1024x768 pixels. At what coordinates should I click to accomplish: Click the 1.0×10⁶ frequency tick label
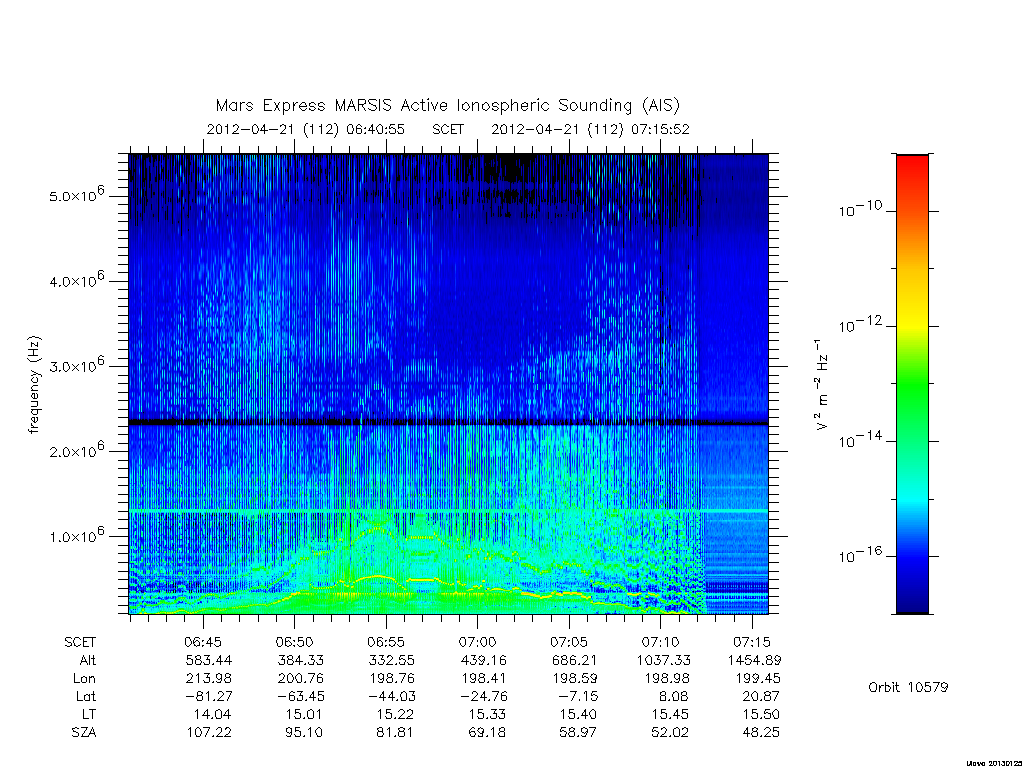click(76, 535)
